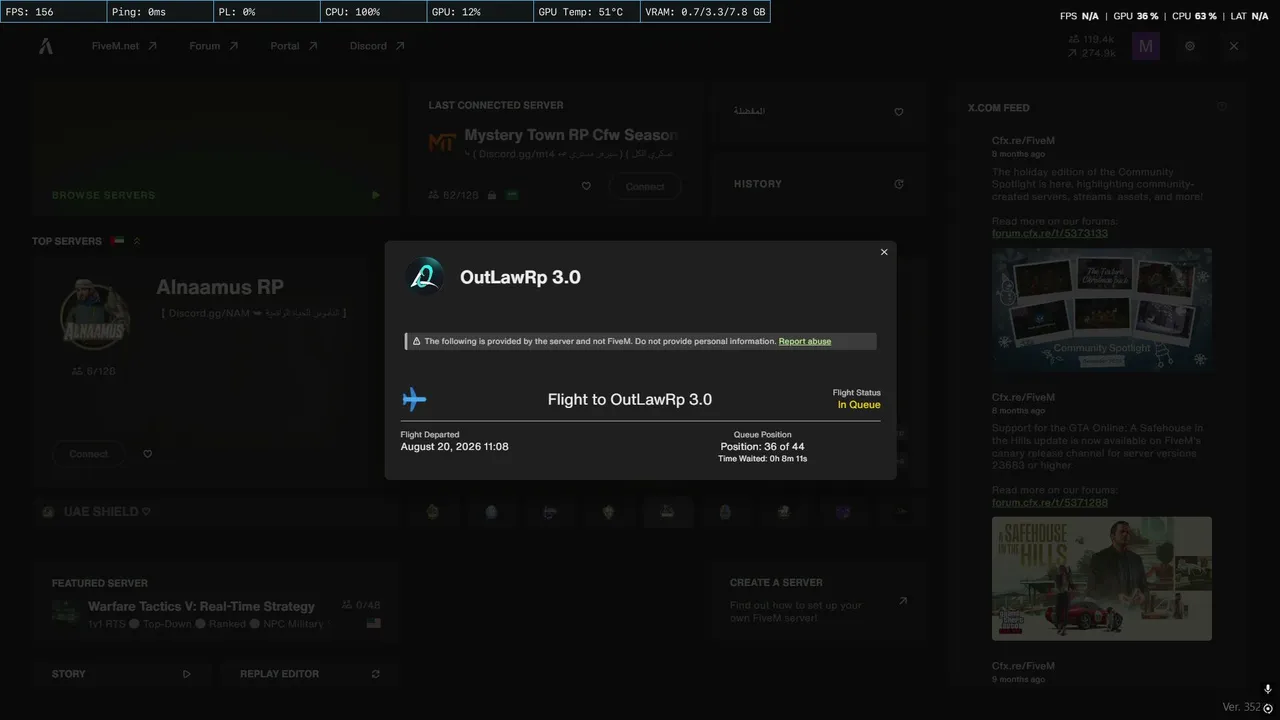Select the eighth top server icon

click(843, 512)
